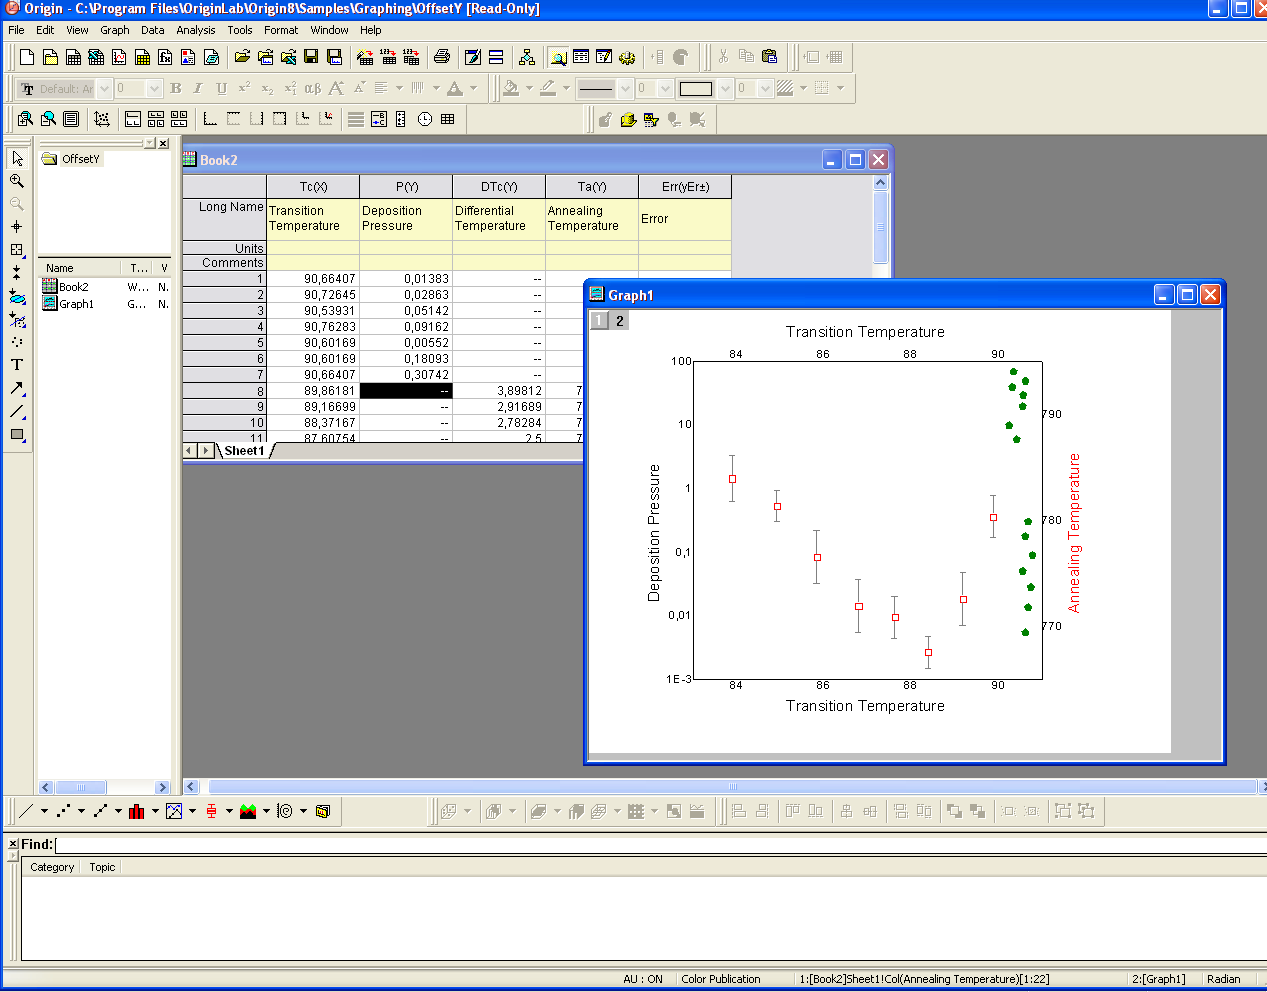
Task: Click the fill color swatch box
Action: (x=696, y=89)
